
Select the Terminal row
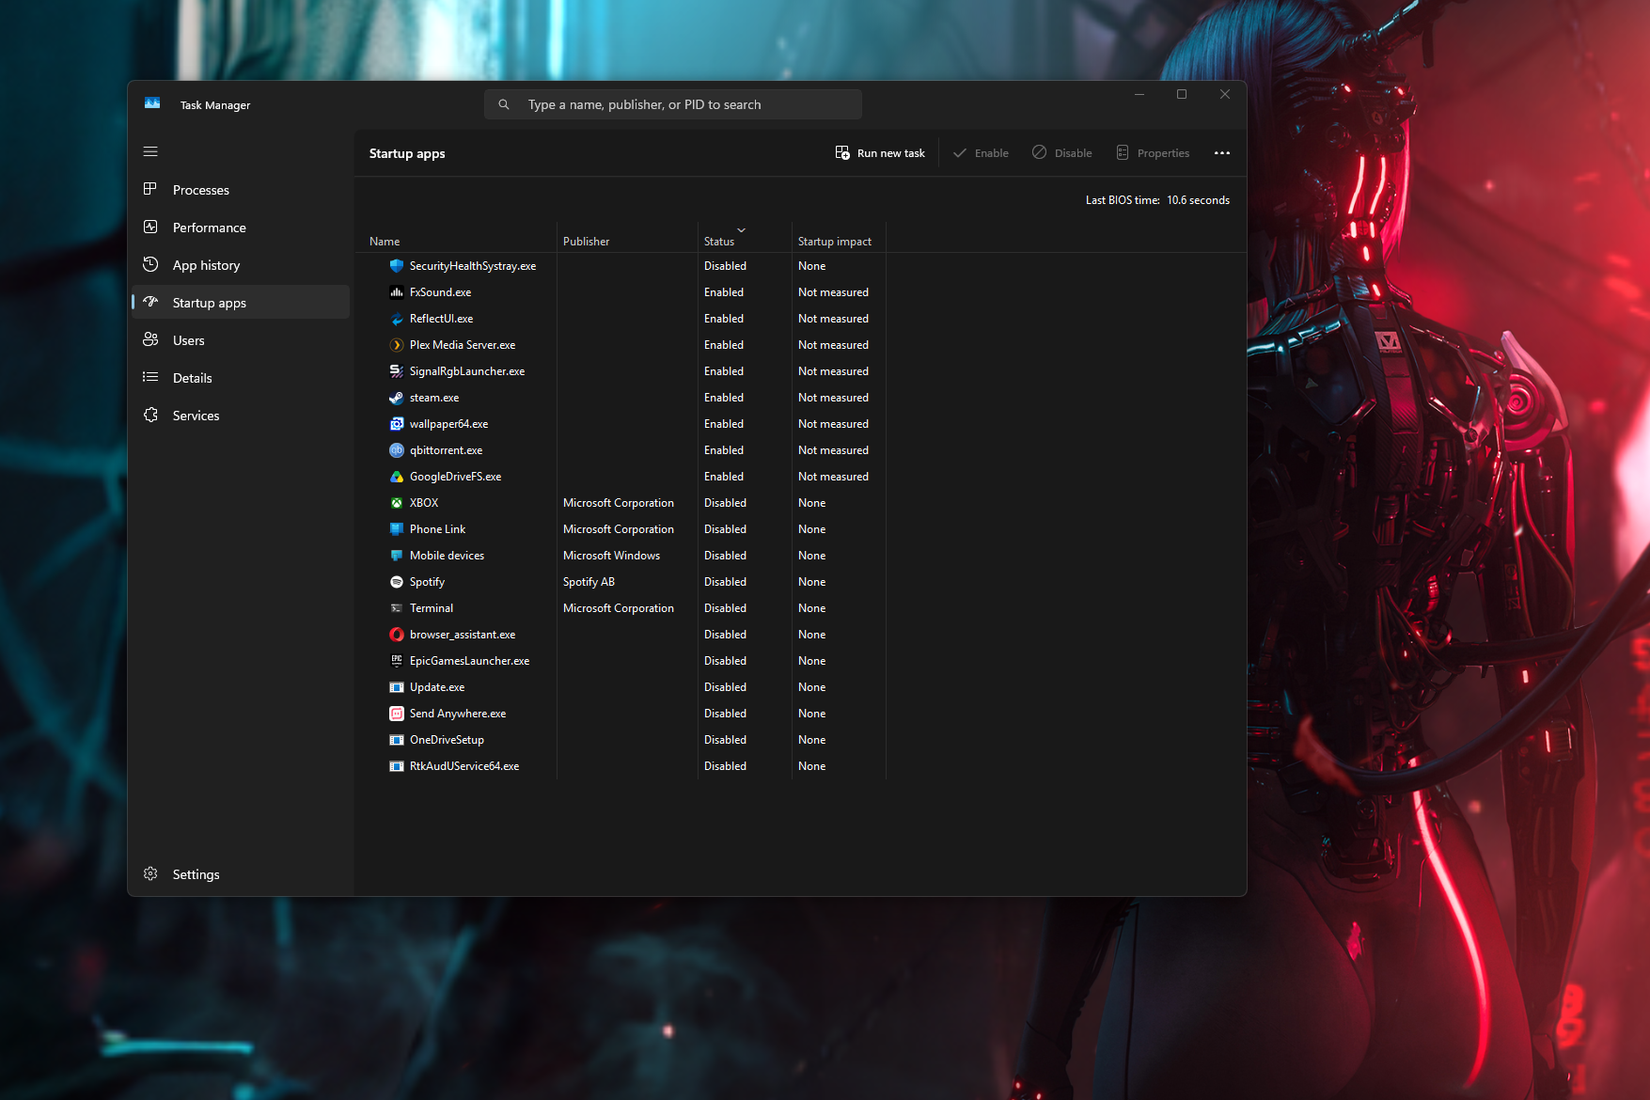click(x=623, y=608)
